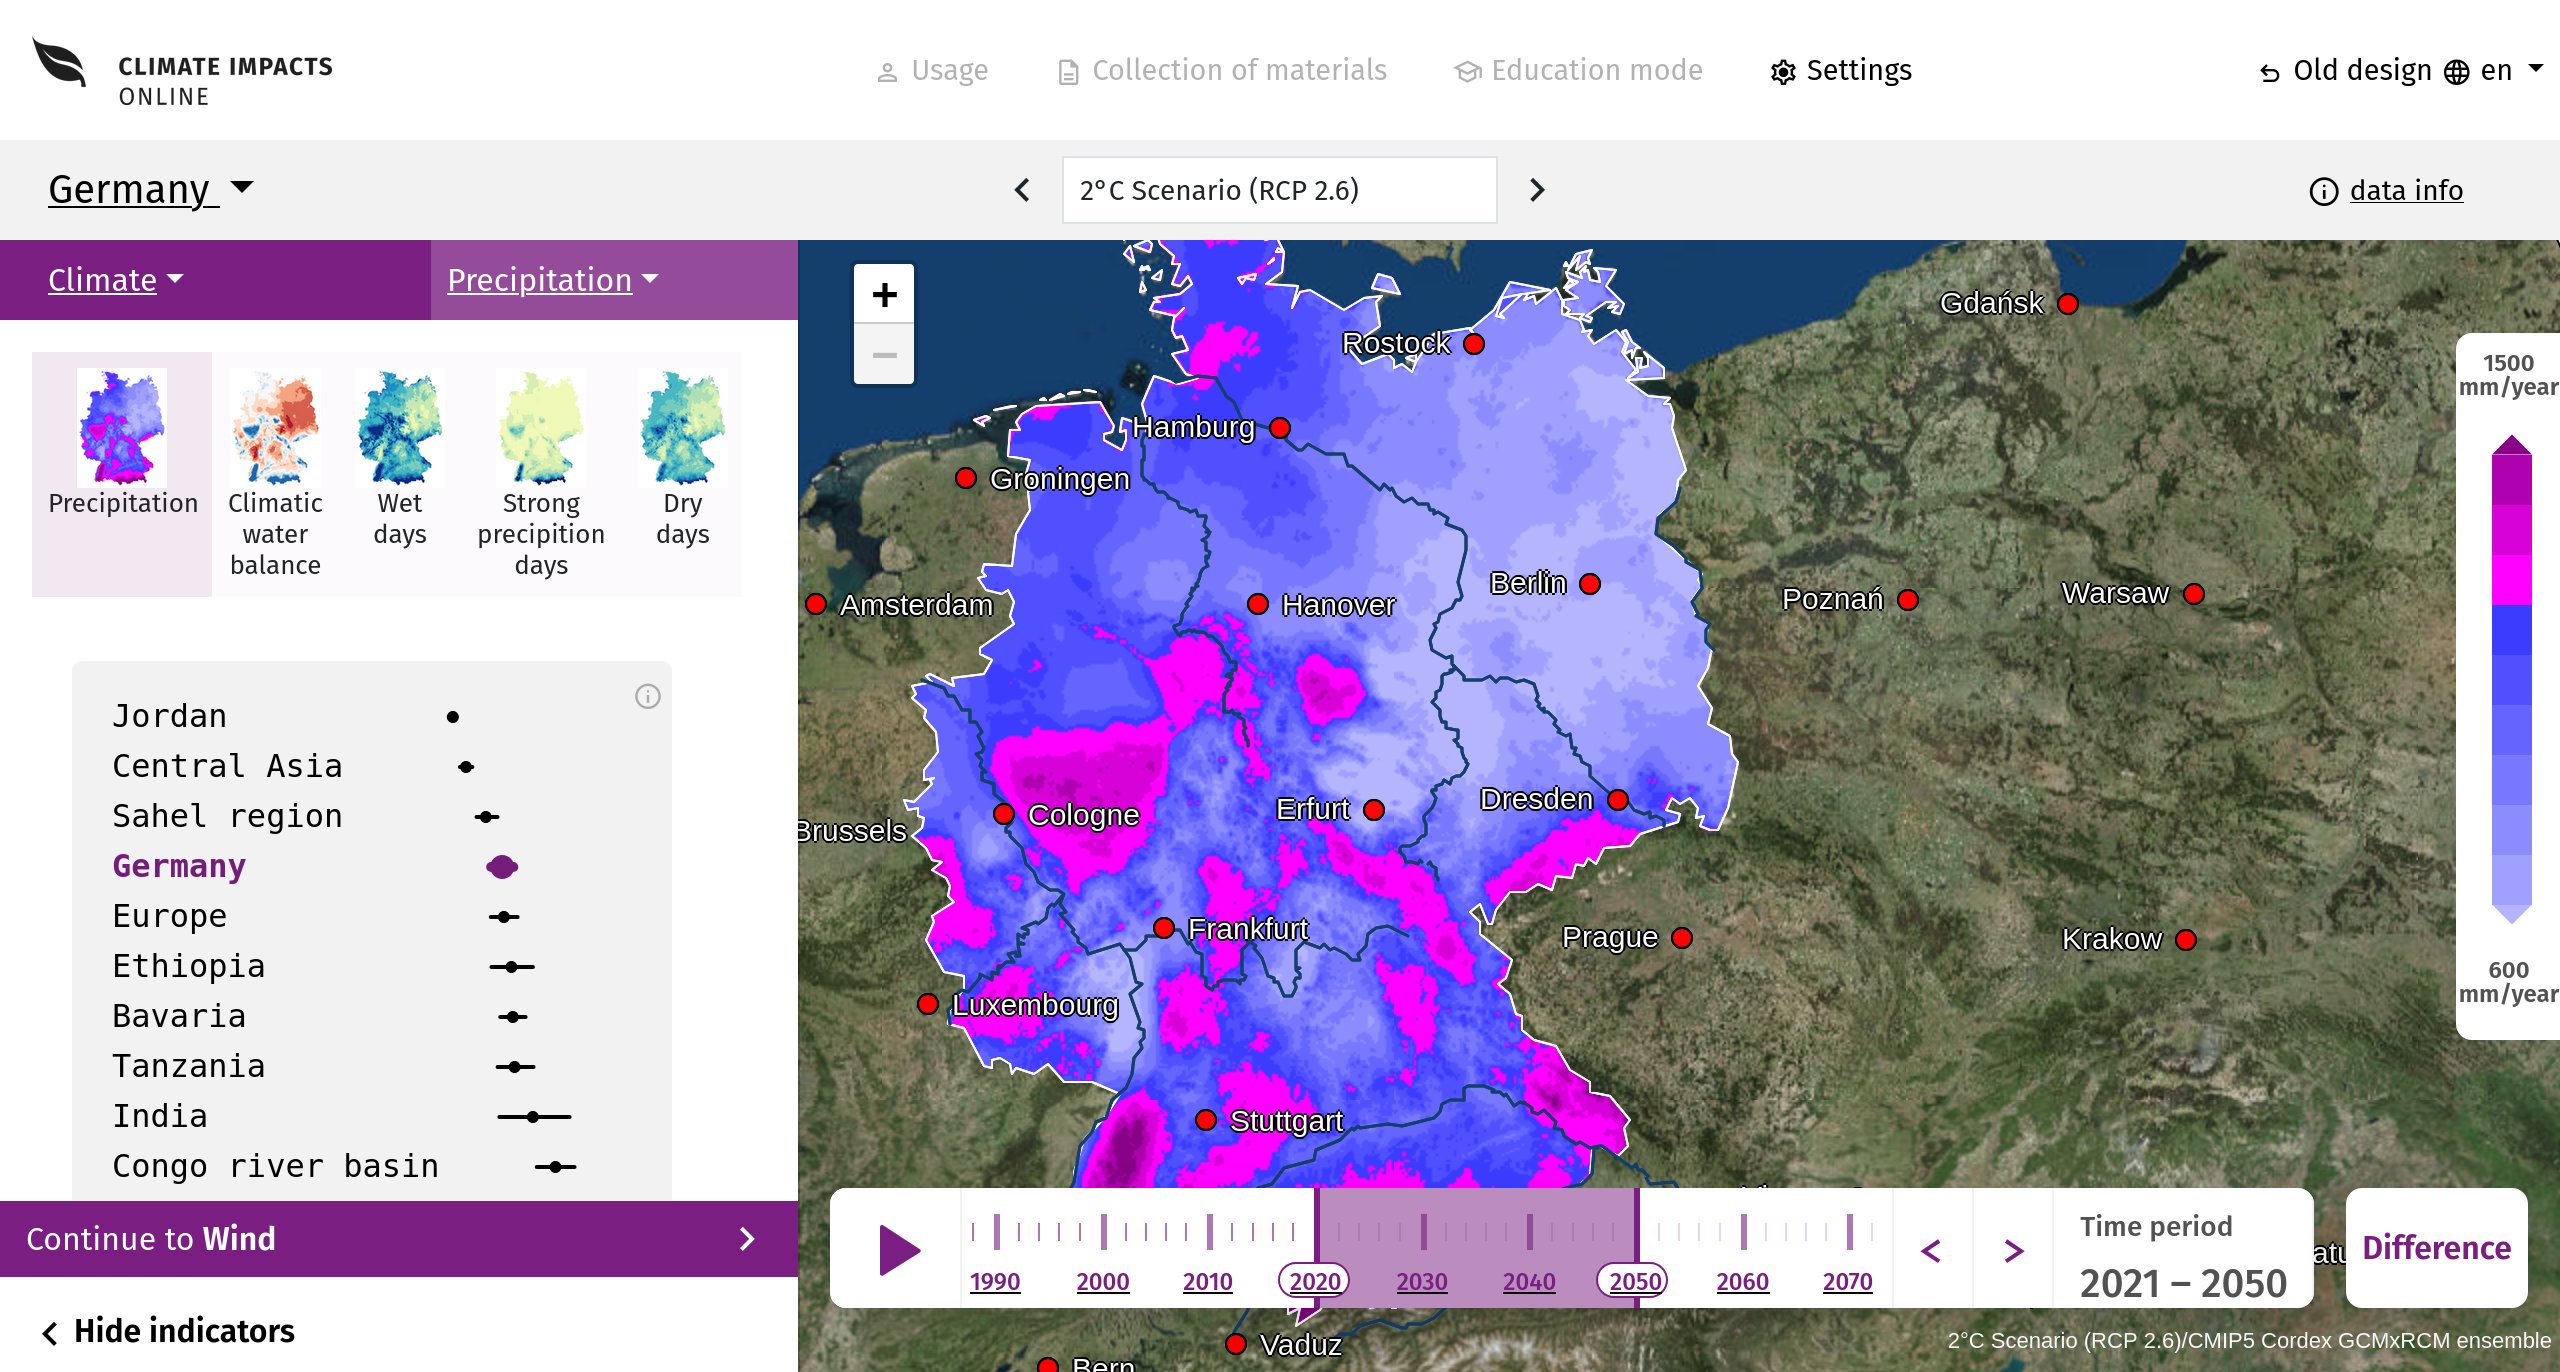
Task: Click the Stuttgart red dot marker
Action: point(1206,1119)
